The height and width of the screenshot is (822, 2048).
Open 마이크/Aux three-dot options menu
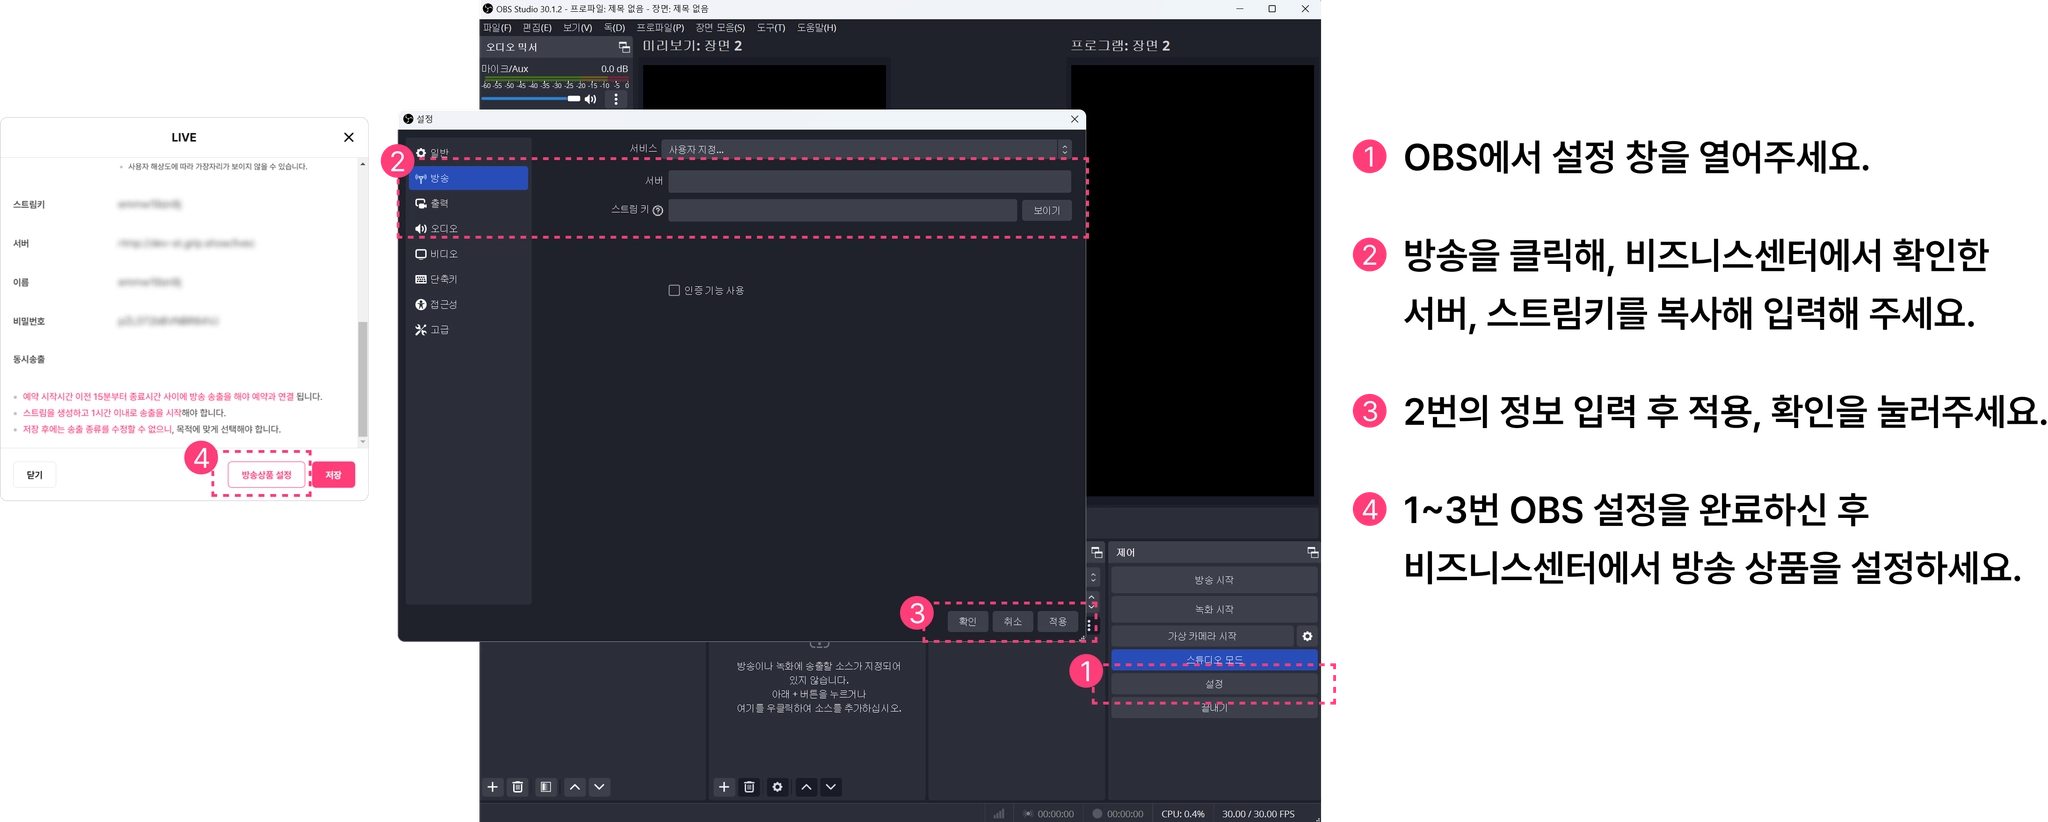pyautogui.click(x=616, y=99)
